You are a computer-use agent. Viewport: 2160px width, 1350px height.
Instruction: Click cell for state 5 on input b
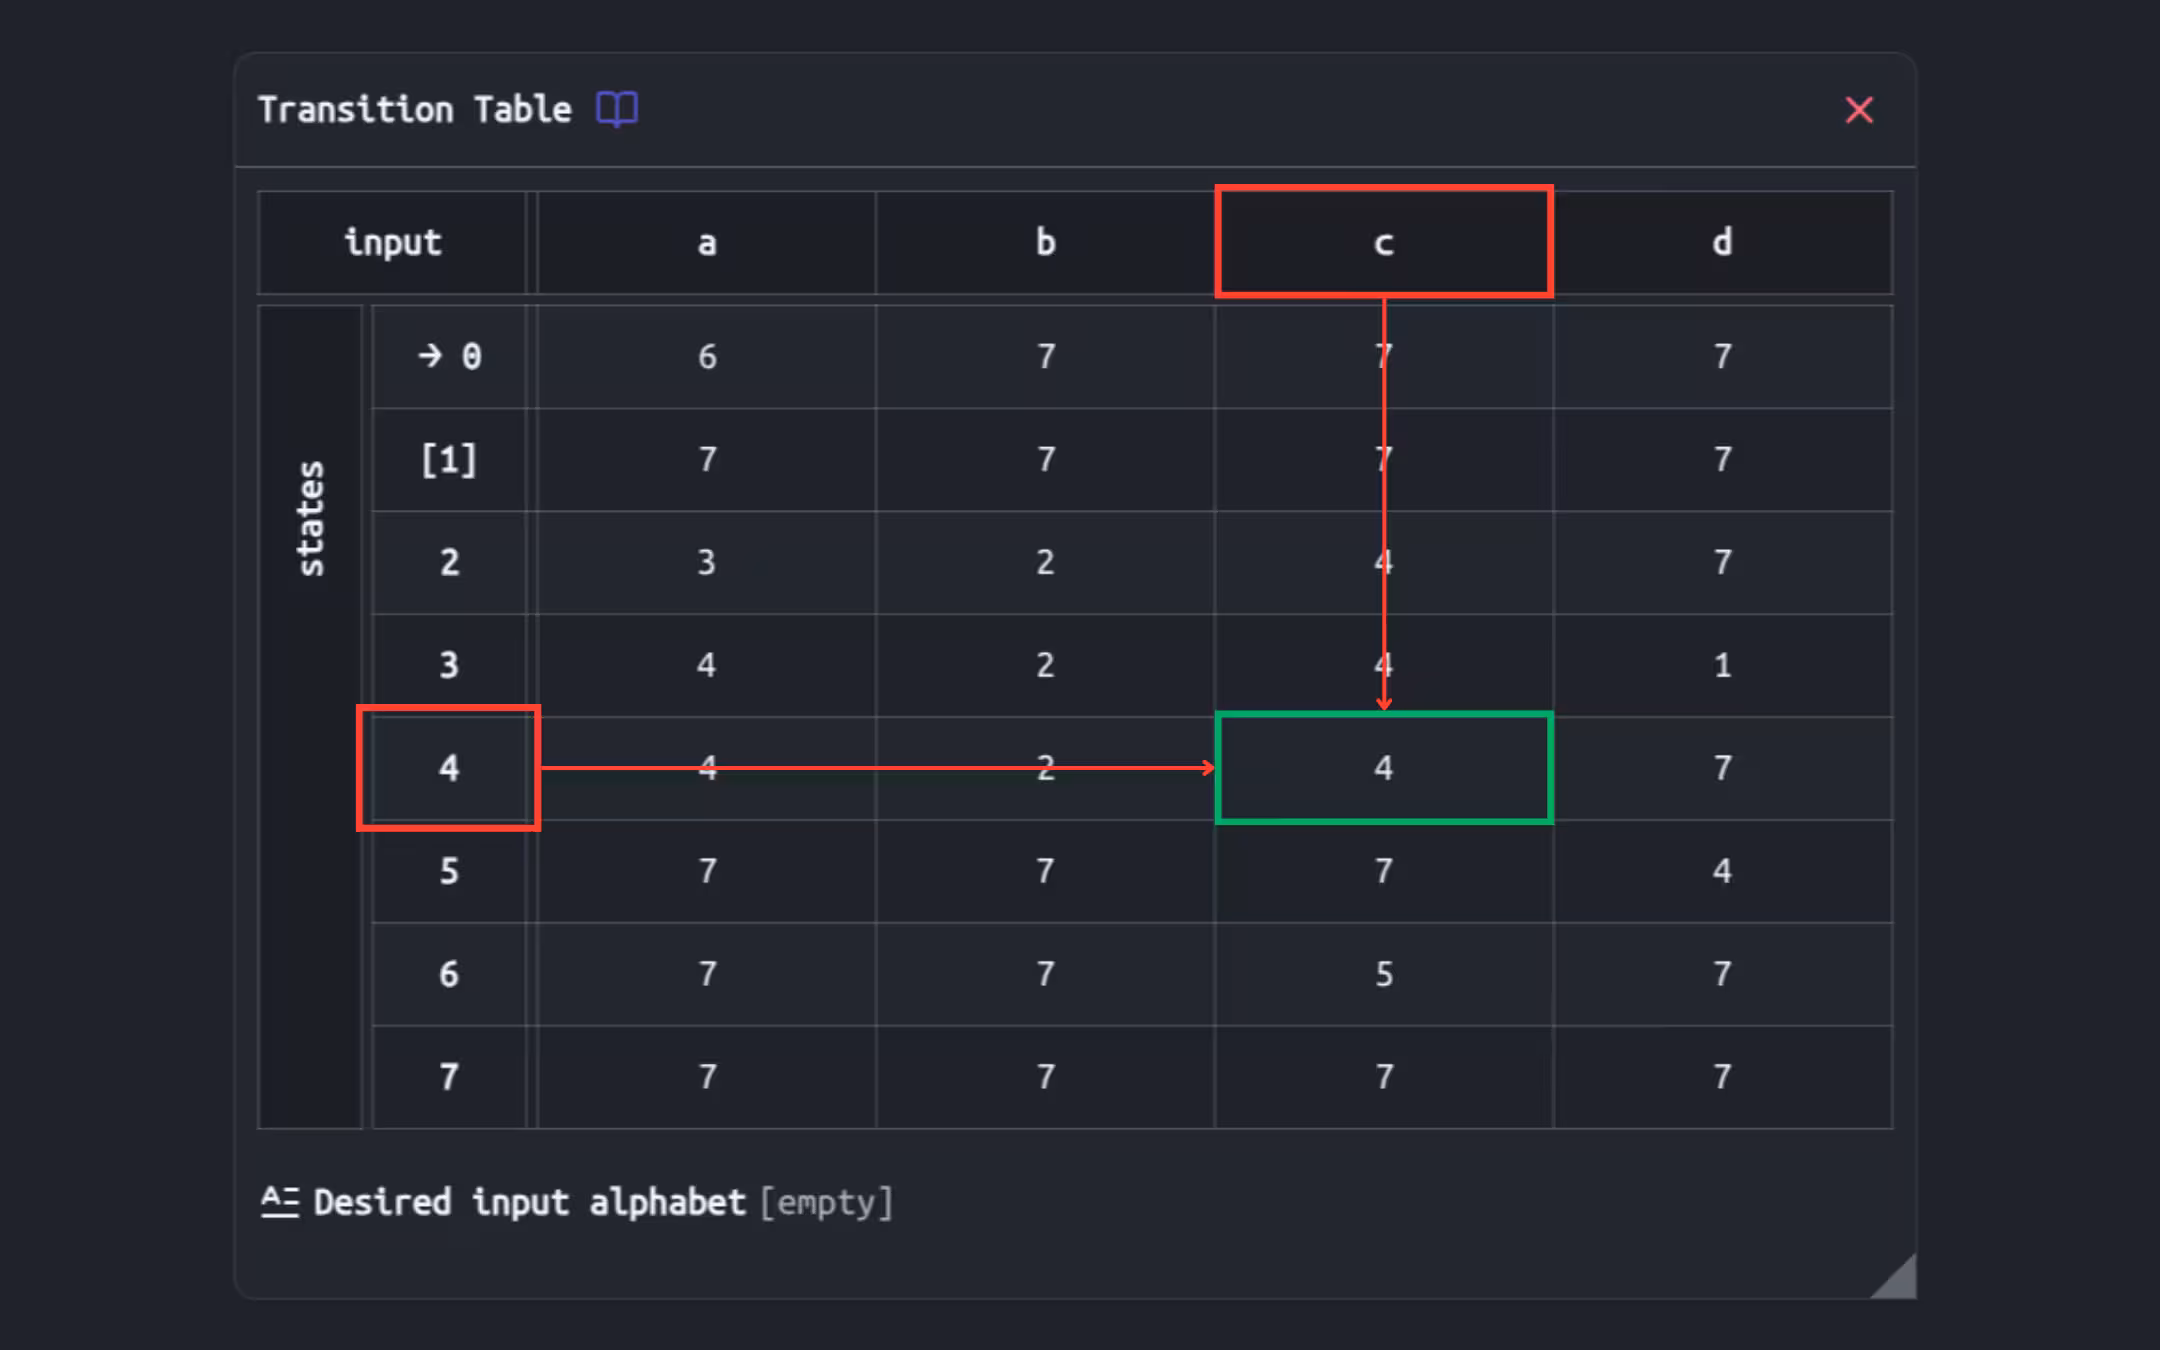point(1045,871)
